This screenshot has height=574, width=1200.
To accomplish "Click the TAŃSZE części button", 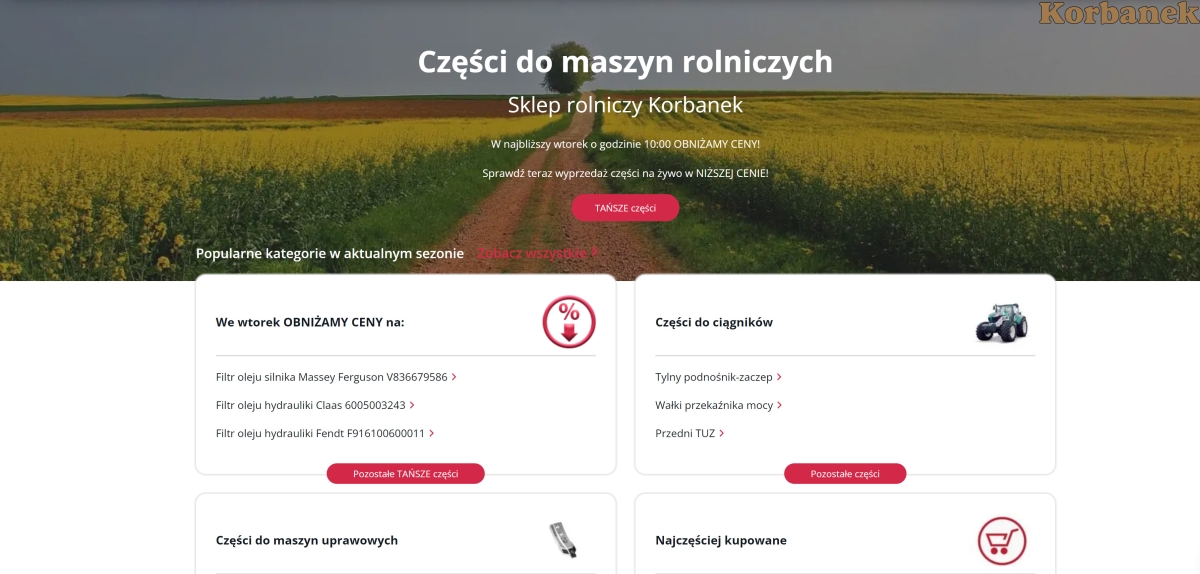I will [625, 208].
